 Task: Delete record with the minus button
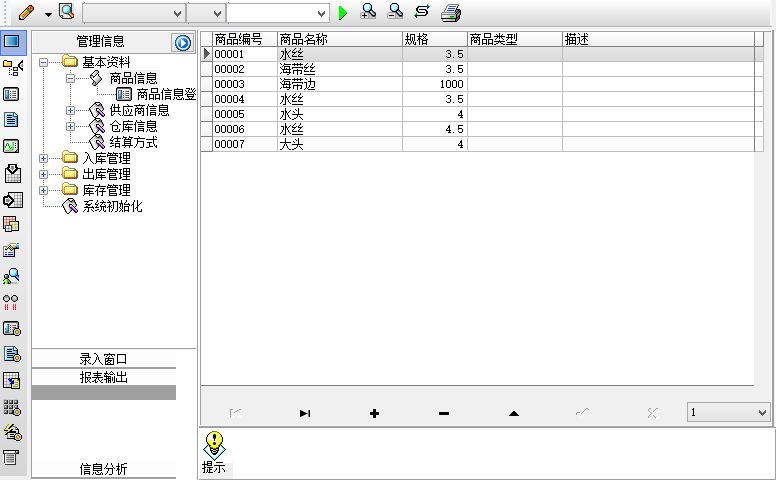click(x=444, y=413)
